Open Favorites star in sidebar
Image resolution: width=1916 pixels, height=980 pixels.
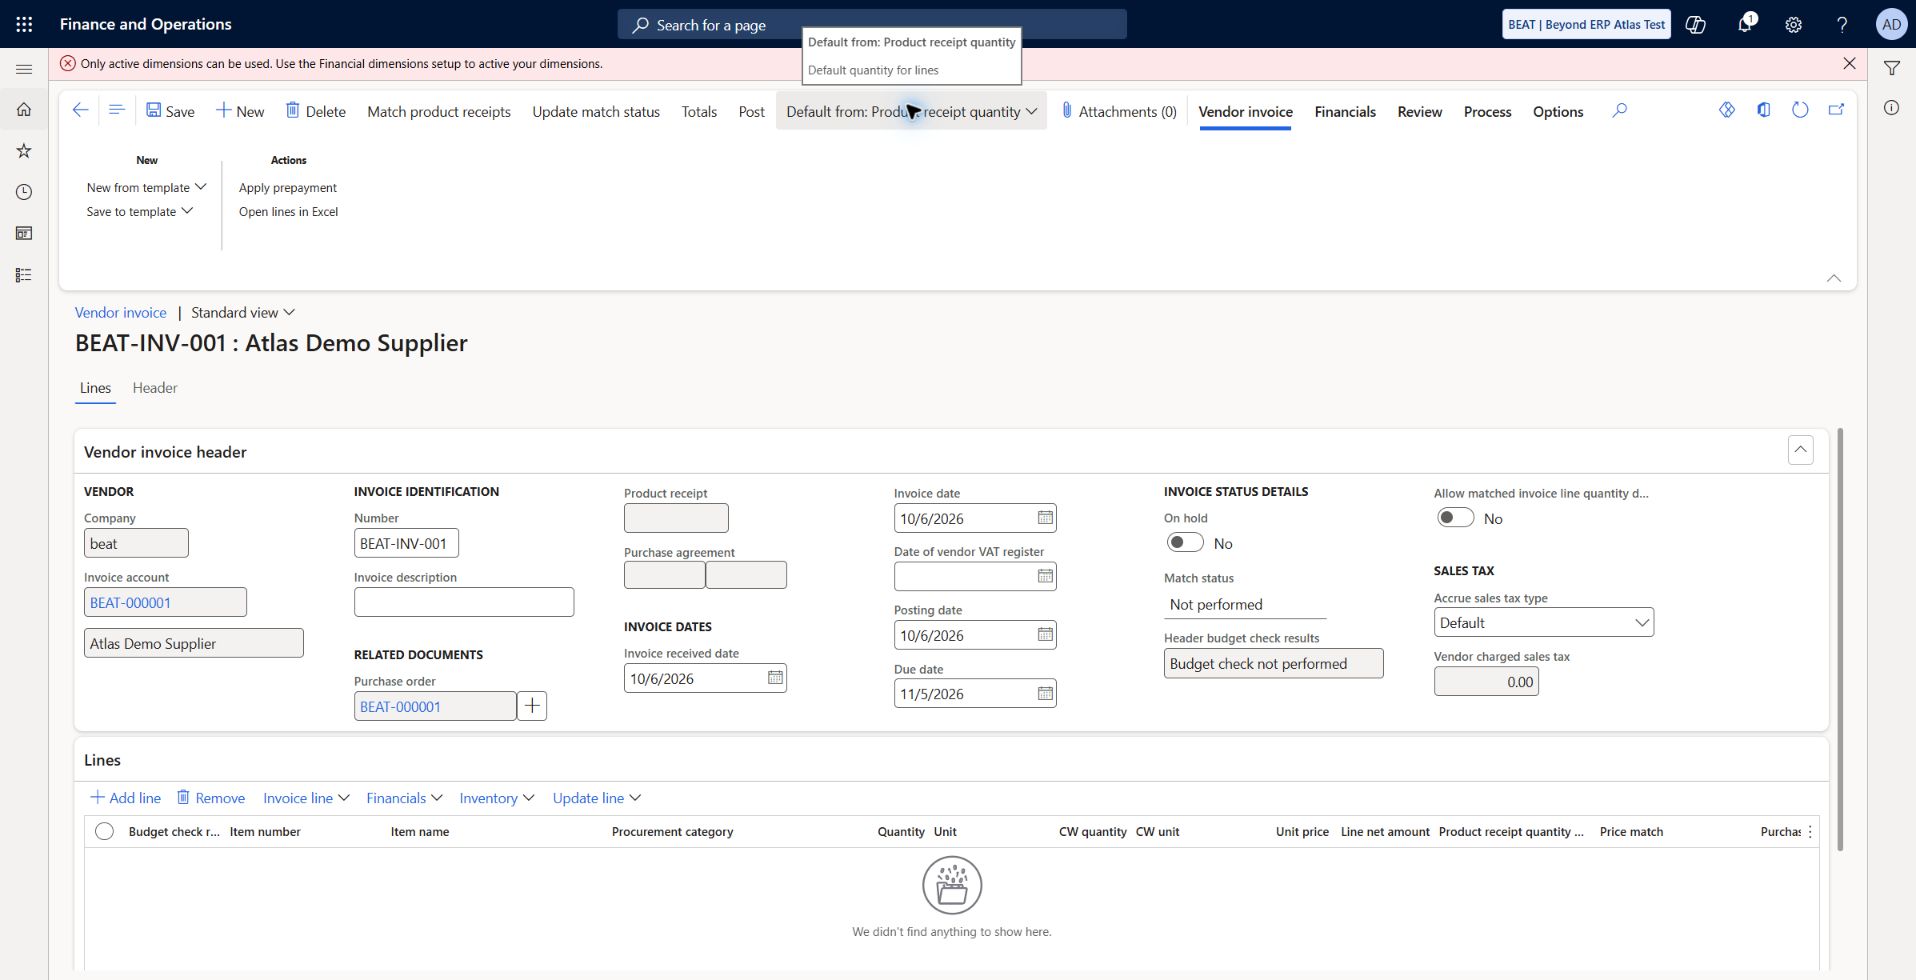coord(24,151)
